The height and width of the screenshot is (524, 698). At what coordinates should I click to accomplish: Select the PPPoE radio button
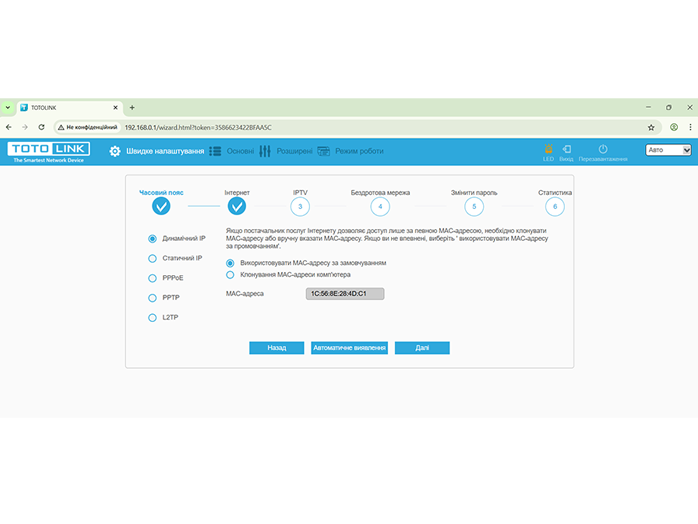[152, 278]
